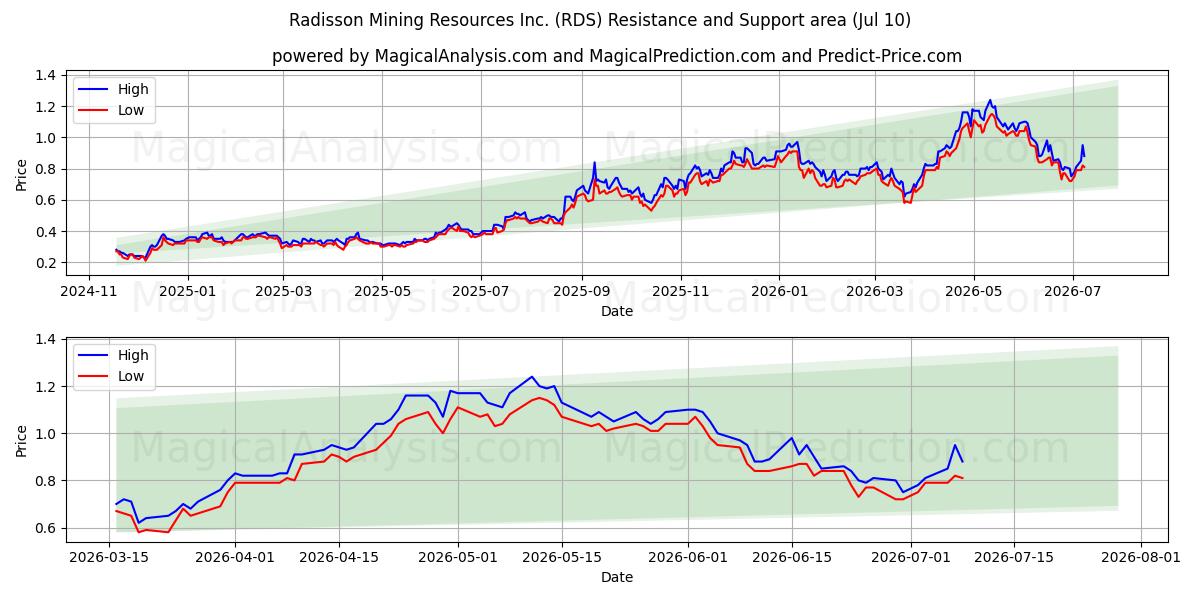The height and width of the screenshot is (600, 1200).
Task: Click the '2026-07-15' date label
Action: tap(1013, 557)
